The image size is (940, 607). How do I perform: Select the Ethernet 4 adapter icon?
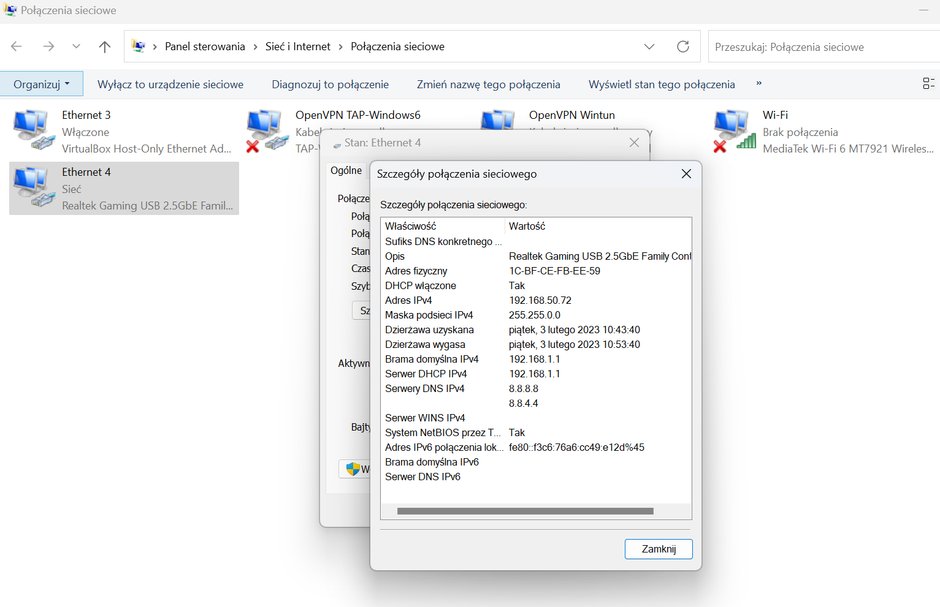[31, 187]
